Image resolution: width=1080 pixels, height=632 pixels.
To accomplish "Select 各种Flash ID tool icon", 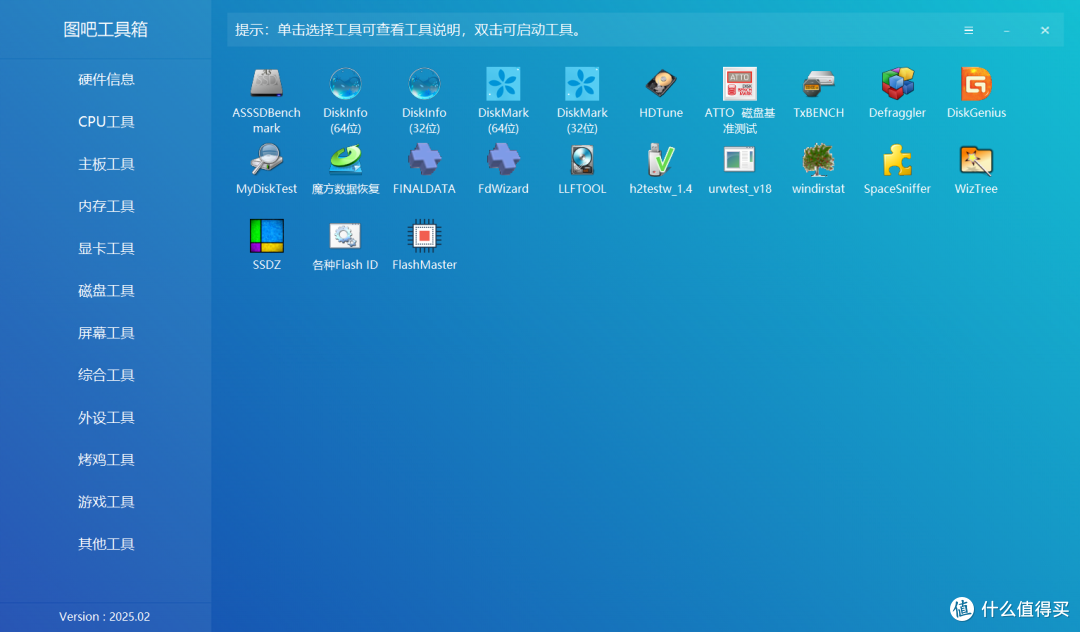I will (345, 235).
